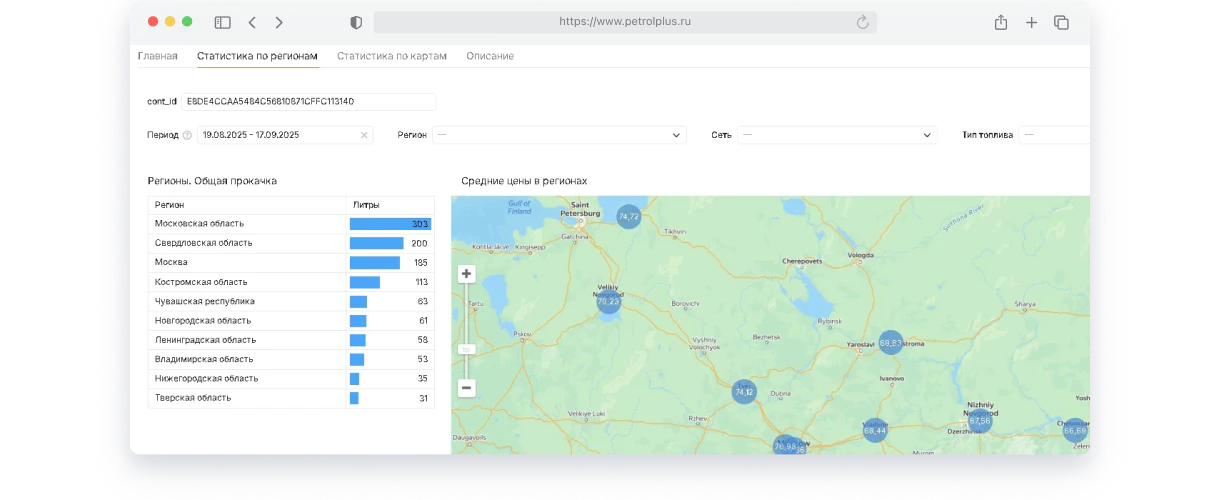Expand the Сеть dropdown
This screenshot has height=500, width=1220.
[837, 135]
